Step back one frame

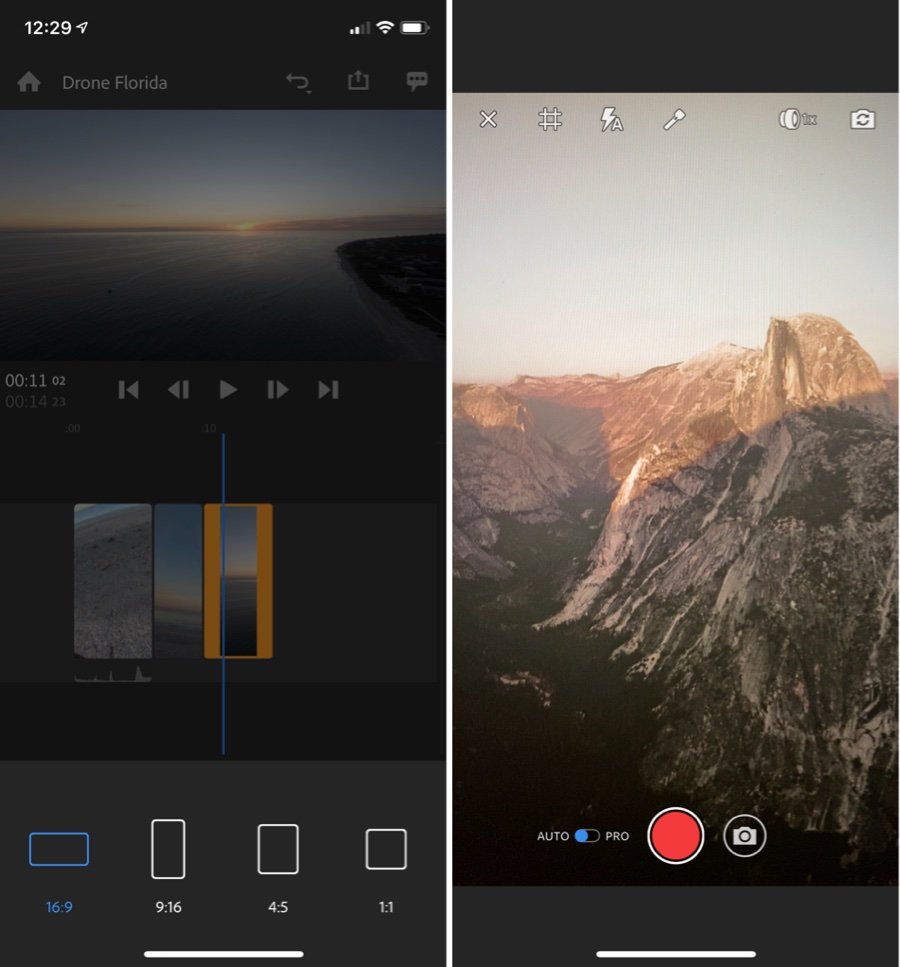pos(178,390)
